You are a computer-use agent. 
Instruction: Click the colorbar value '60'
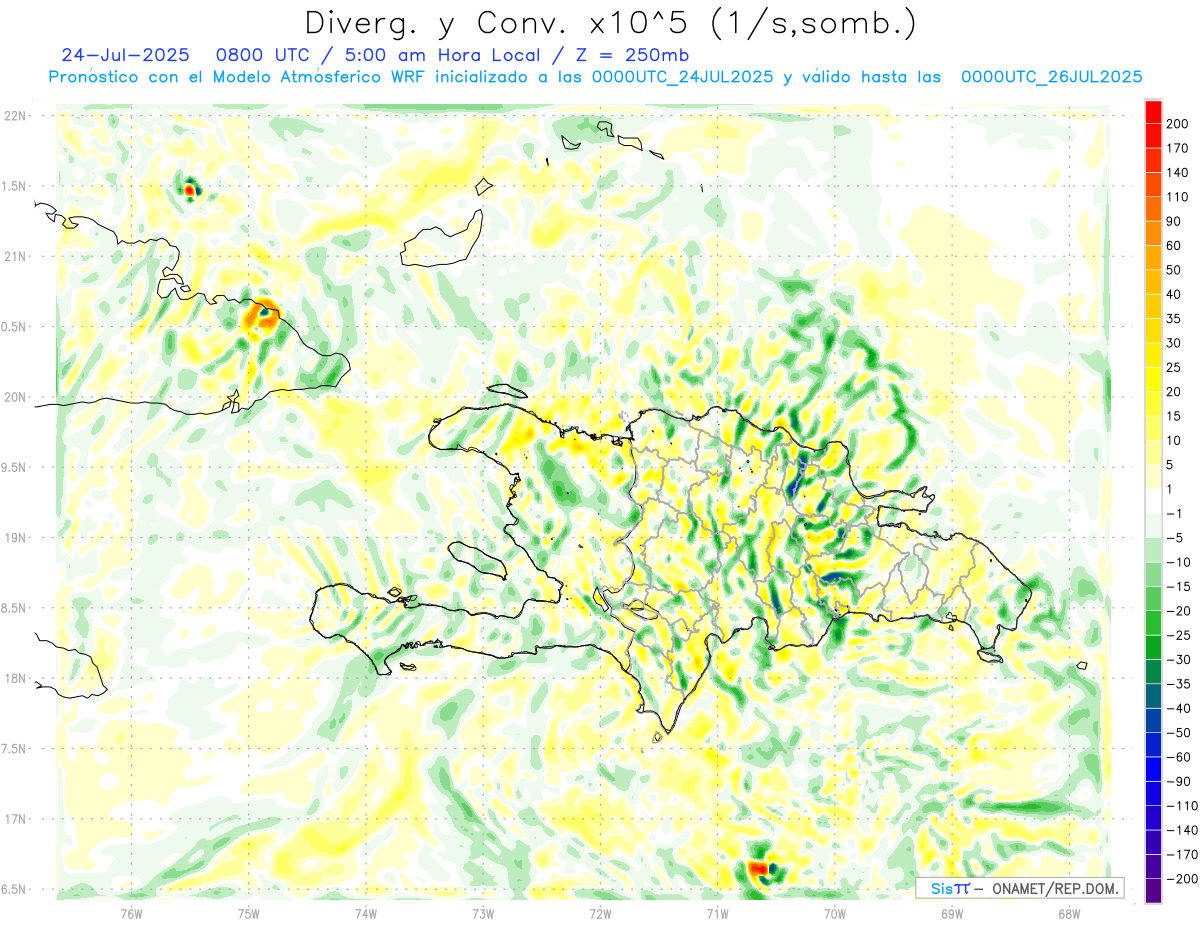(1174, 245)
